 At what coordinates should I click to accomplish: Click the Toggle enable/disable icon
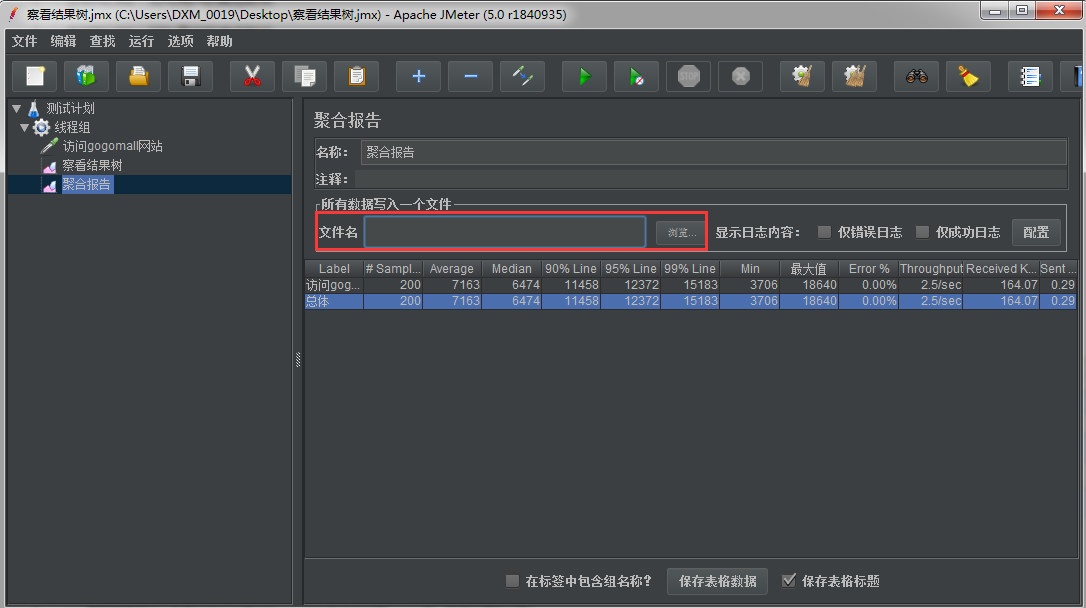tap(522, 76)
